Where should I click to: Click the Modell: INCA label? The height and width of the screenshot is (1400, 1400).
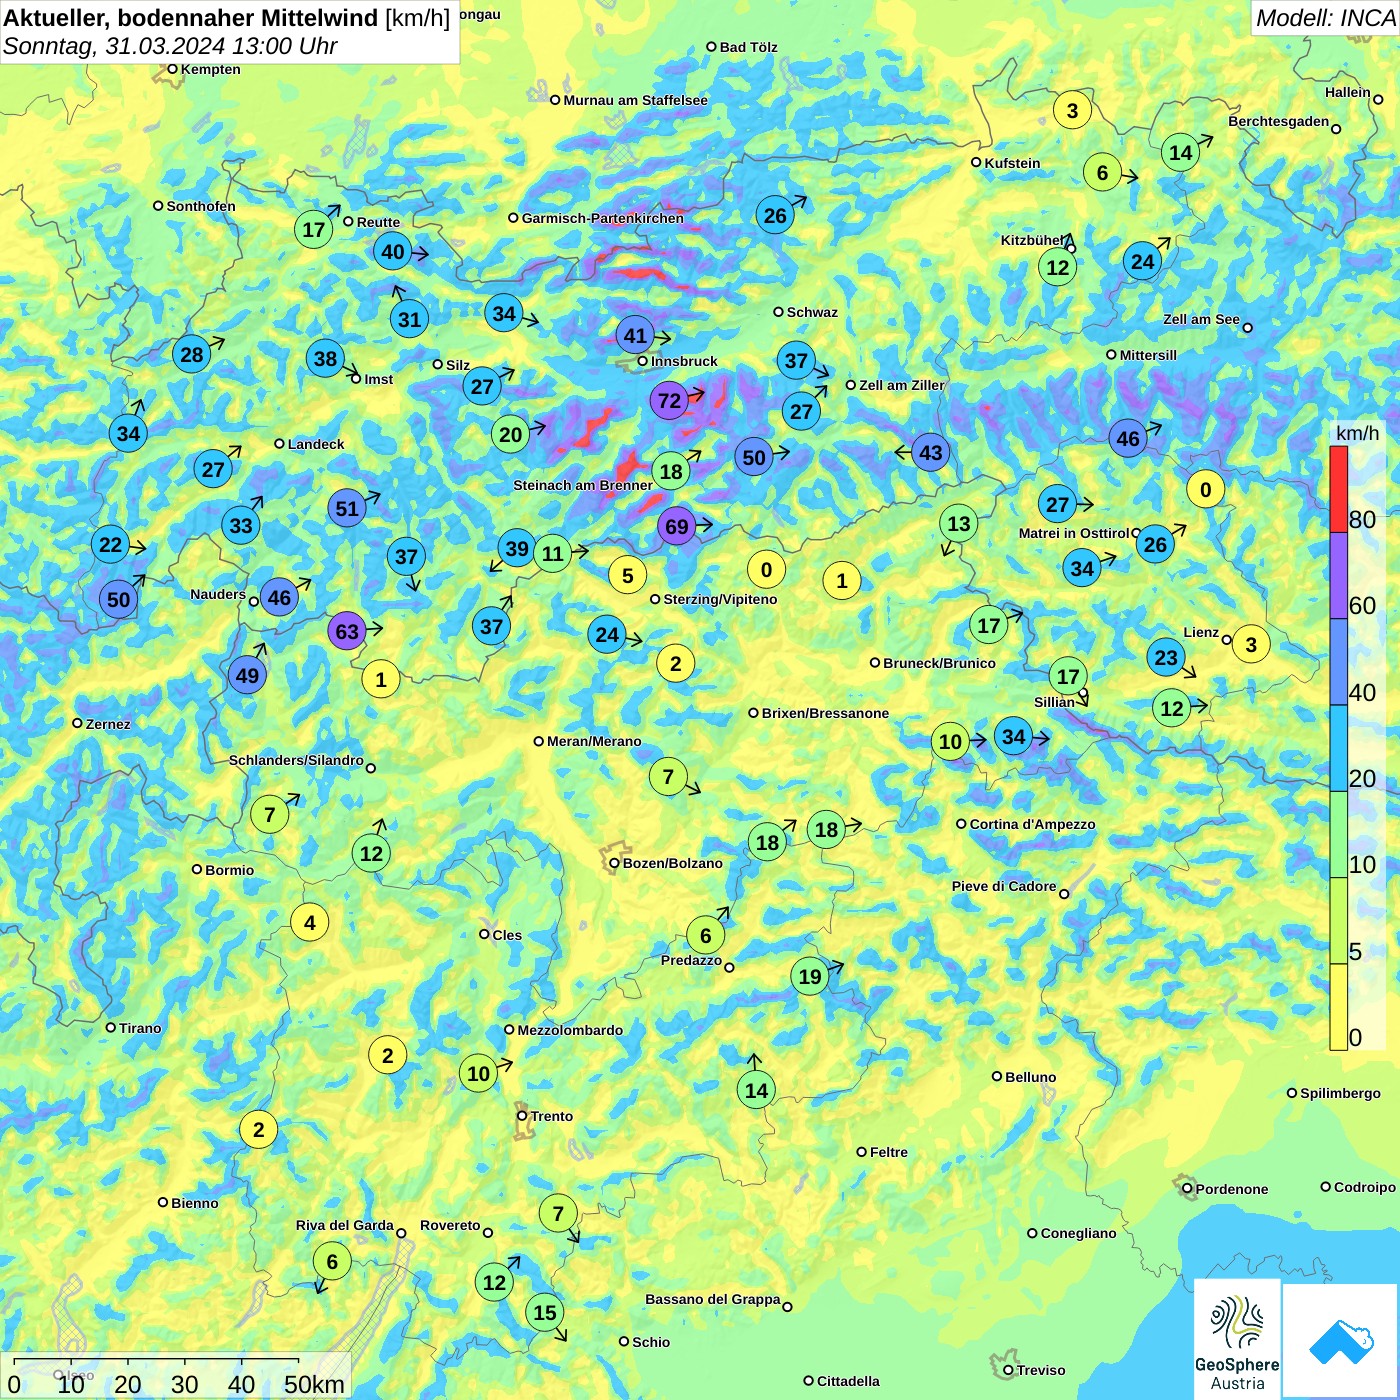pos(1325,18)
